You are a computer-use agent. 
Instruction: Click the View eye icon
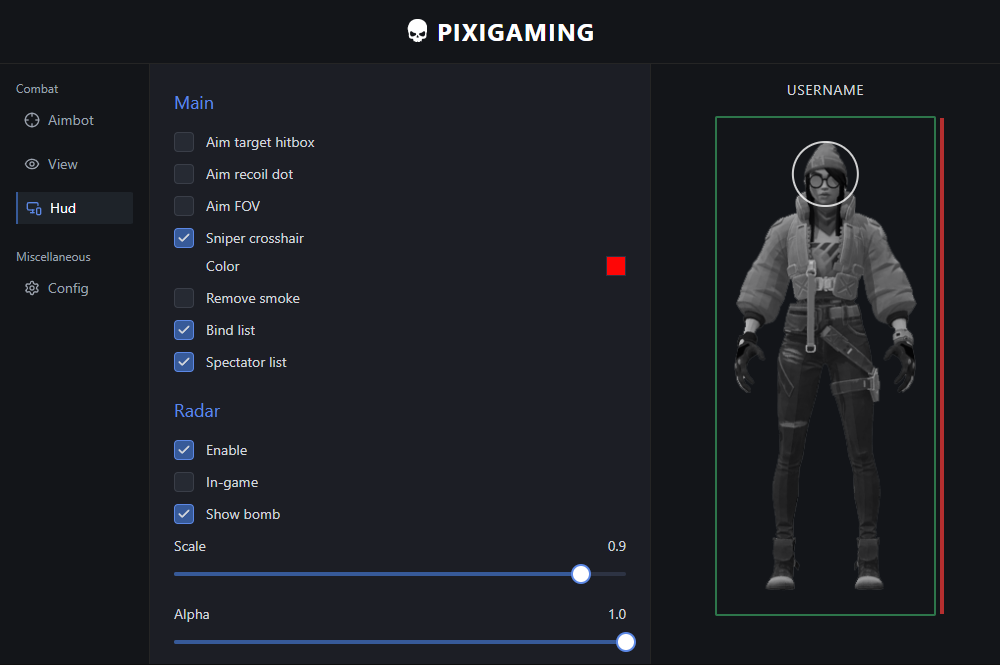32,164
